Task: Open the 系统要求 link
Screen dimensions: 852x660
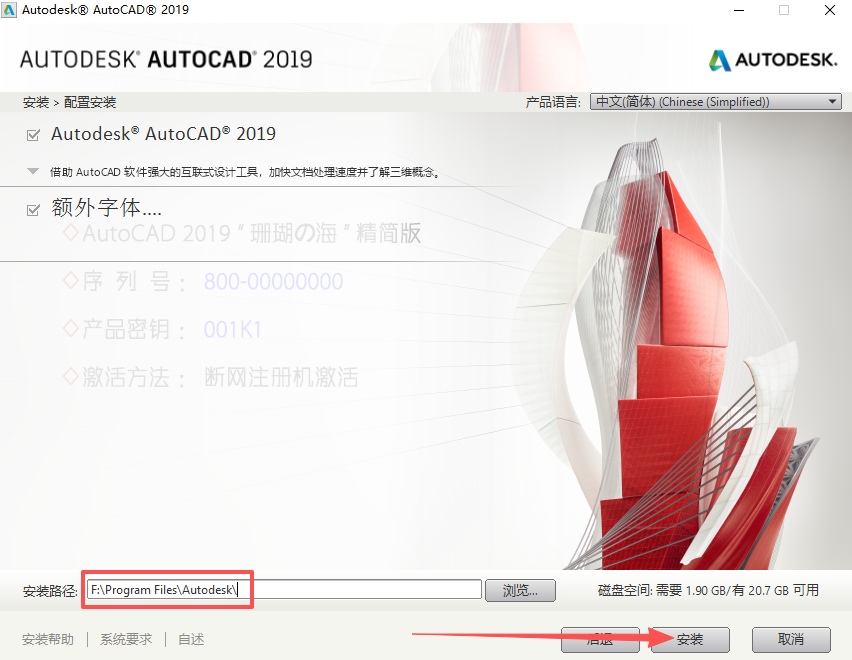Action: [126, 639]
